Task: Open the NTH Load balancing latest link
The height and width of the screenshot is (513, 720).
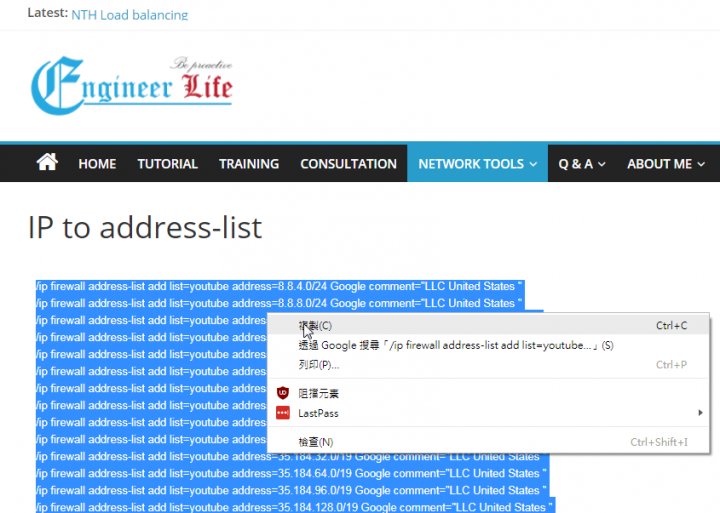Action: 129,15
